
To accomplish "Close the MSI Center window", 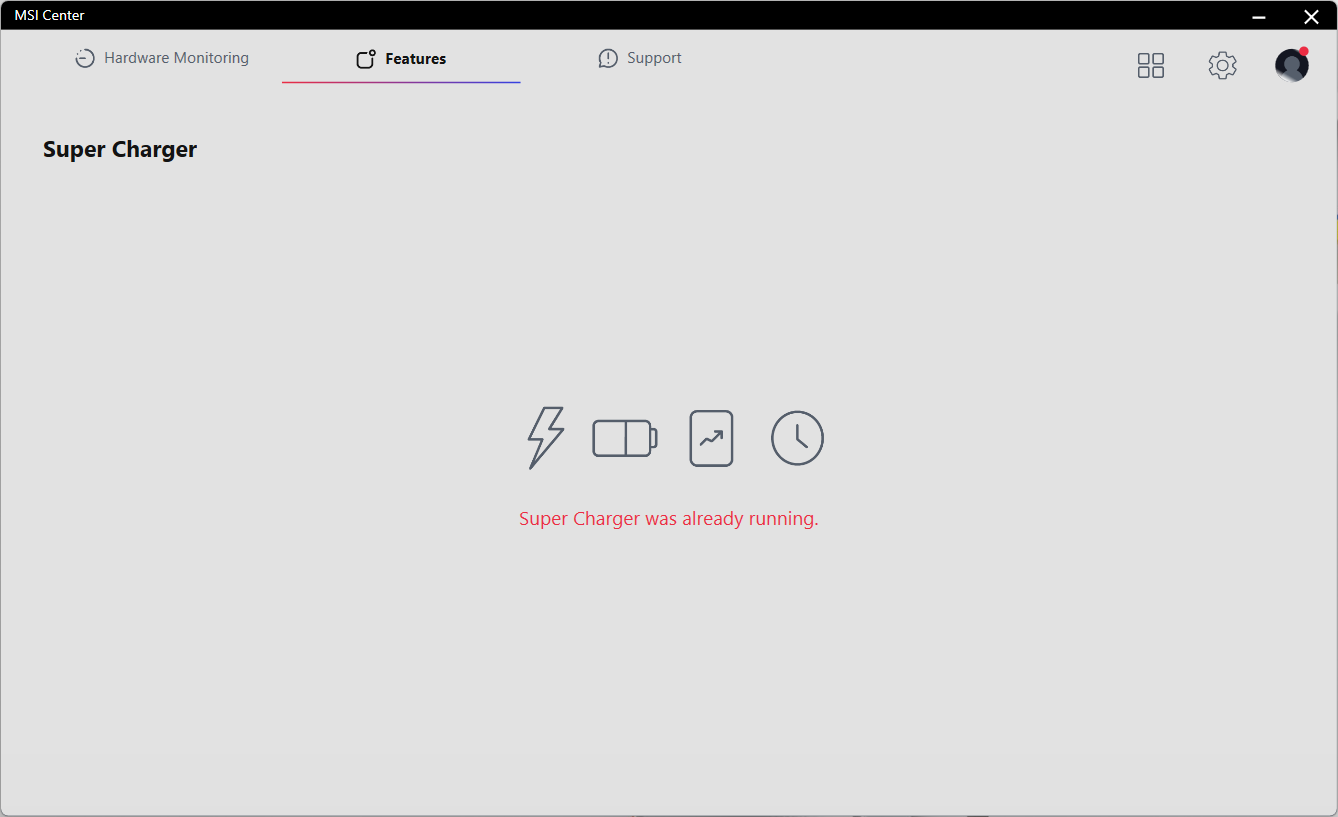I will (x=1311, y=16).
